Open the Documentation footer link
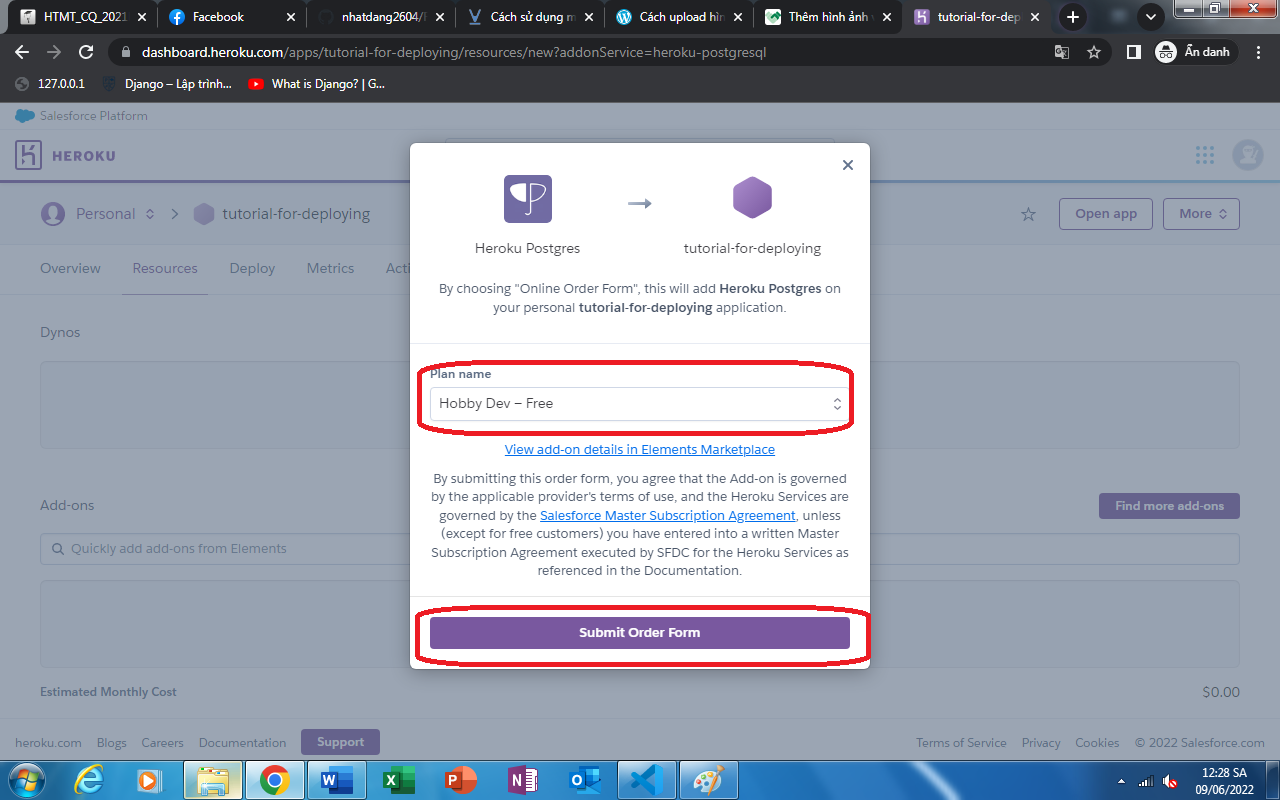Screen dimensions: 1280x800 point(242,743)
